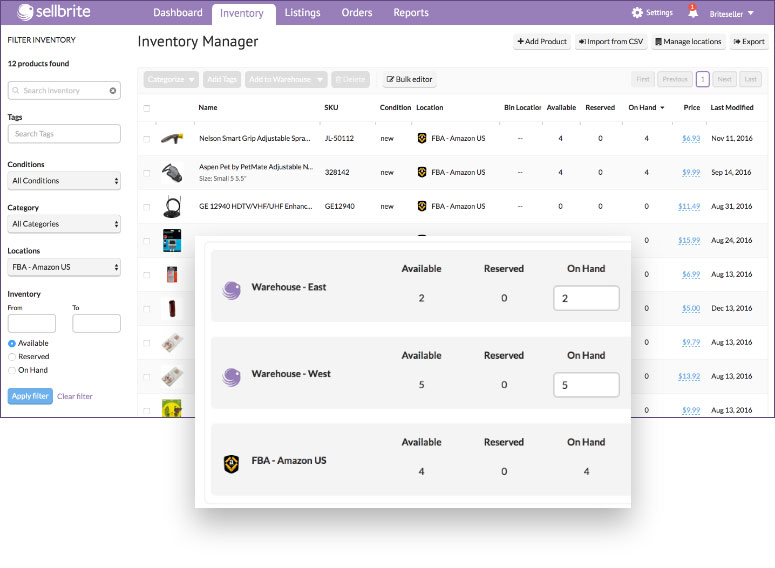The width and height of the screenshot is (775, 568).
Task: Open the Briteseller account menu
Action: pos(732,14)
